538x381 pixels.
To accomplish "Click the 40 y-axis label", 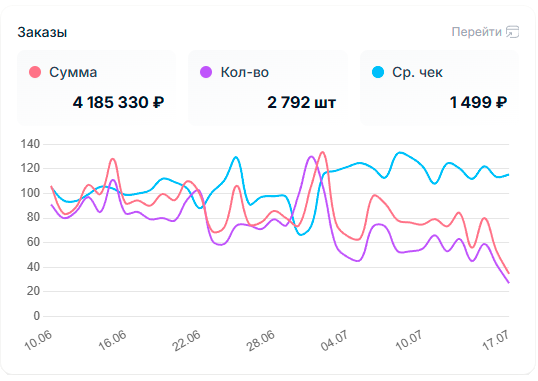I will click(33, 267).
